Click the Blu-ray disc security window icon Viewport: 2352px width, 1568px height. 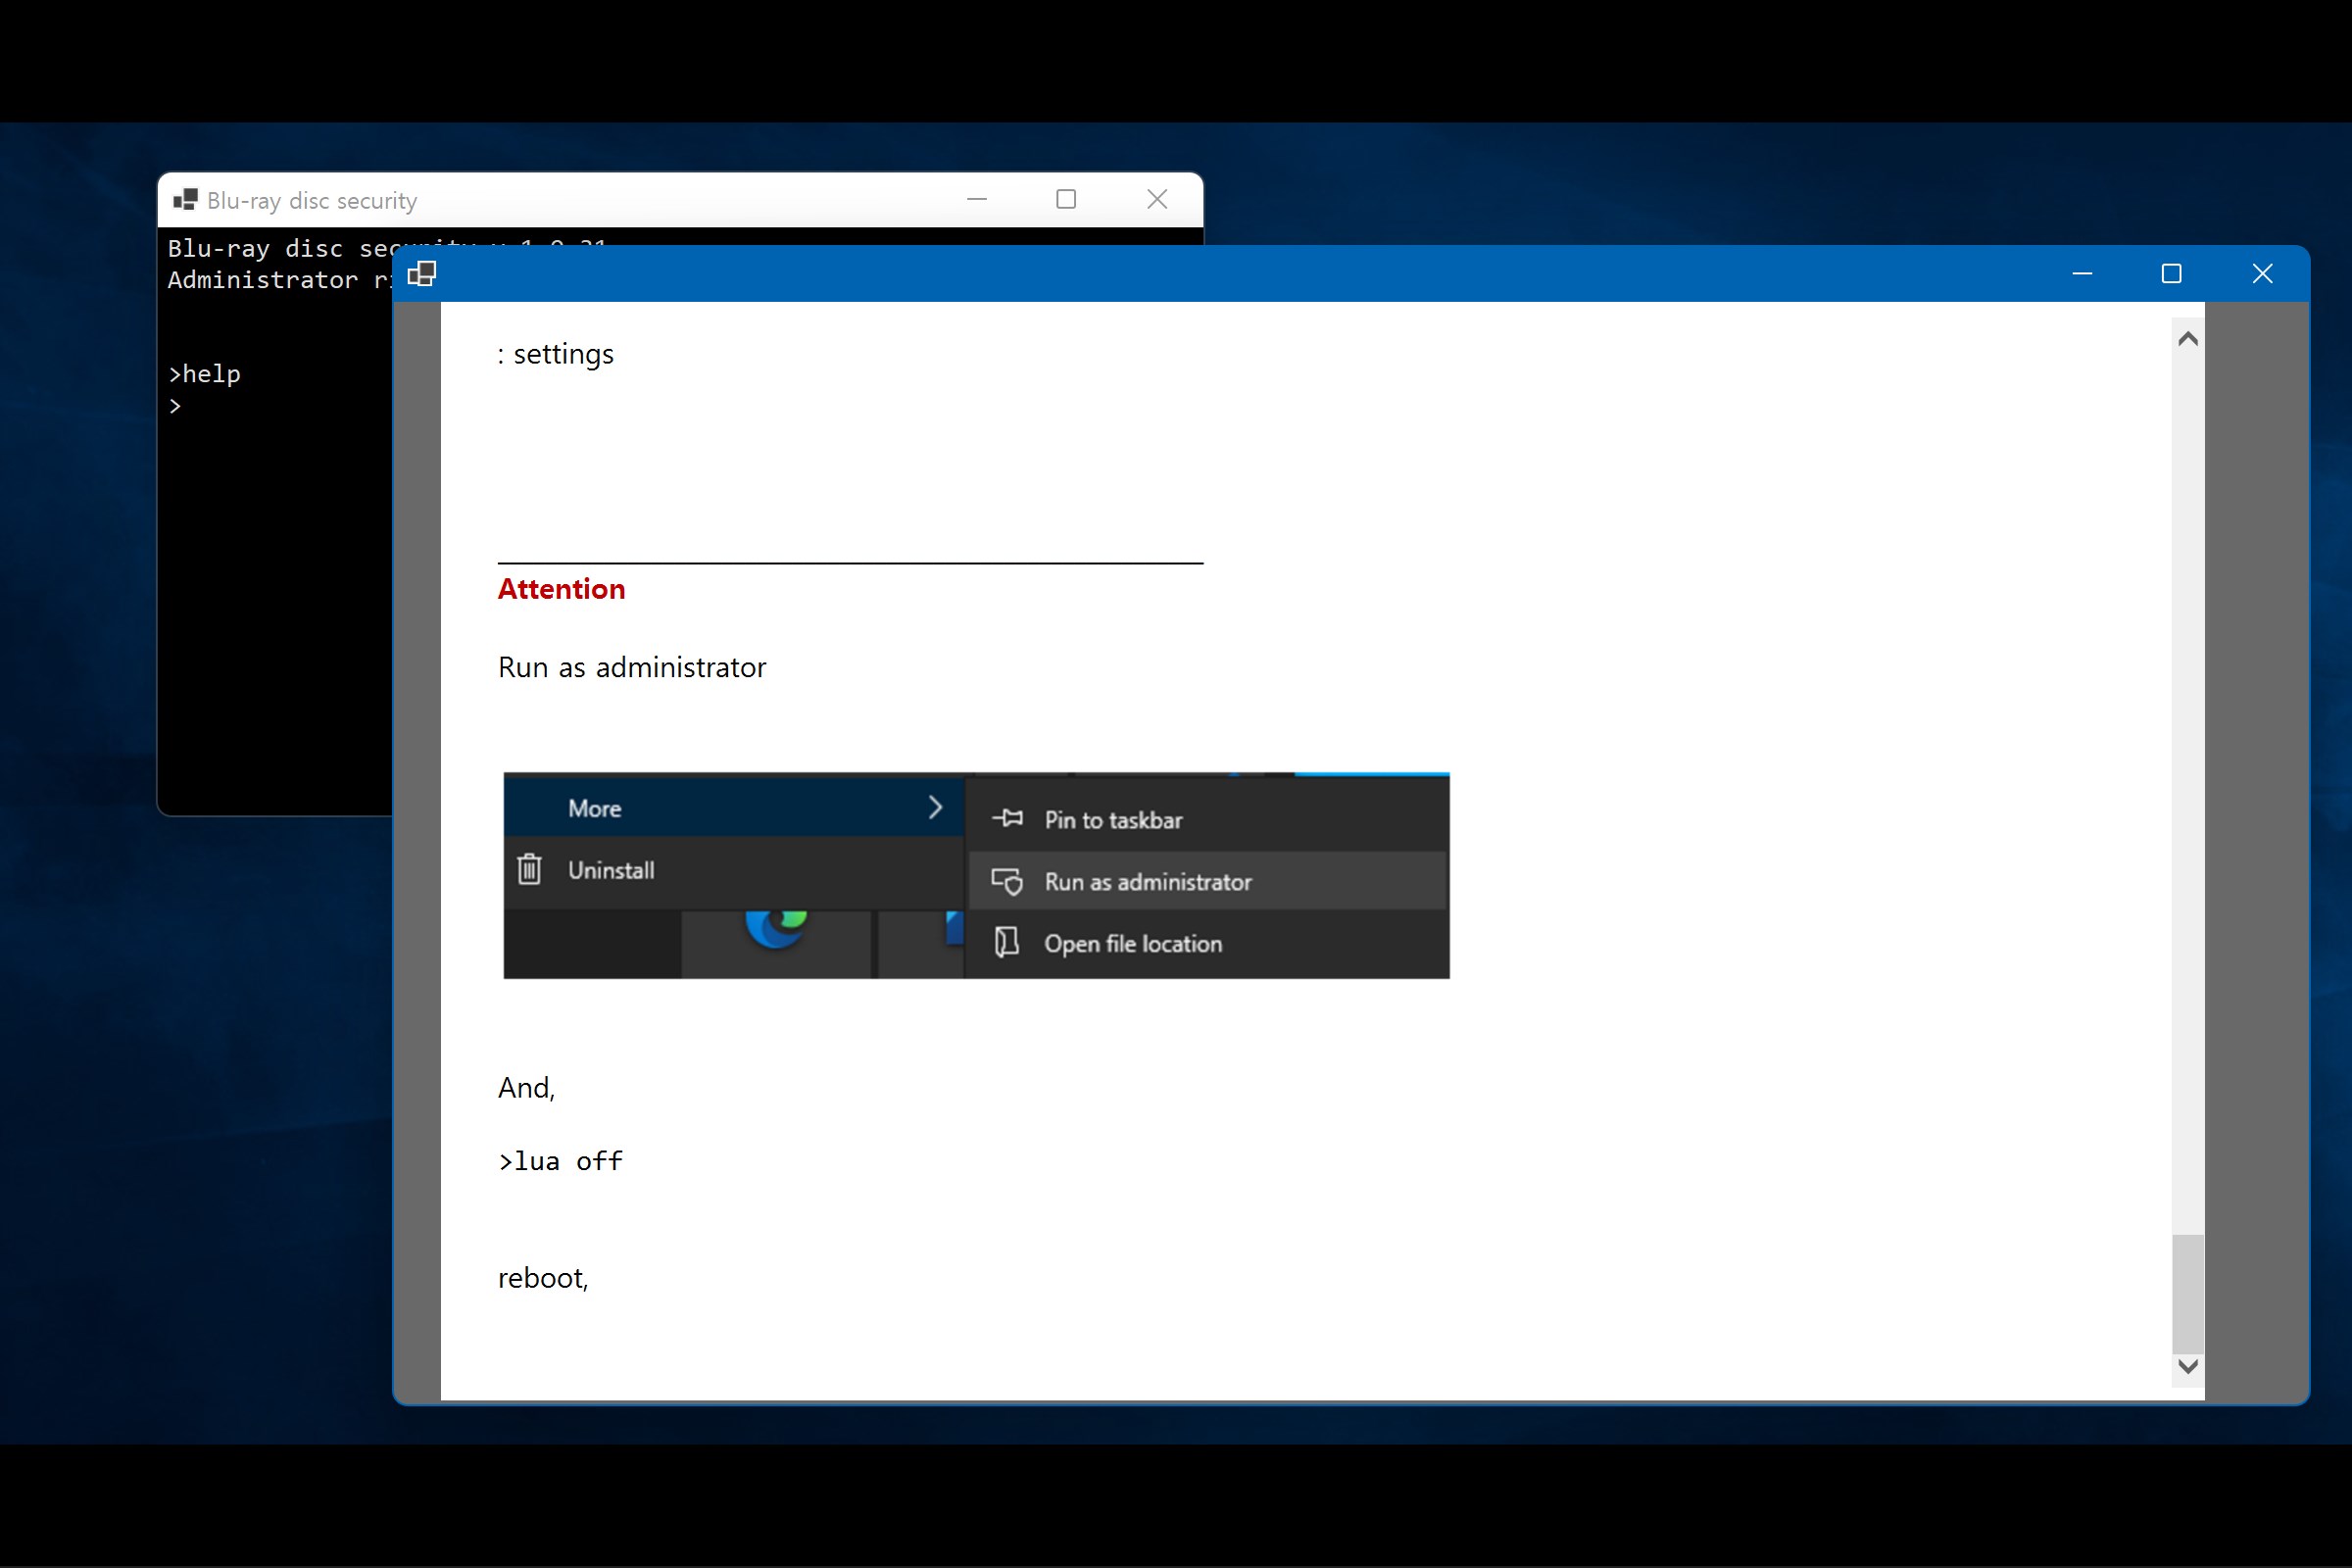pyautogui.click(x=185, y=200)
